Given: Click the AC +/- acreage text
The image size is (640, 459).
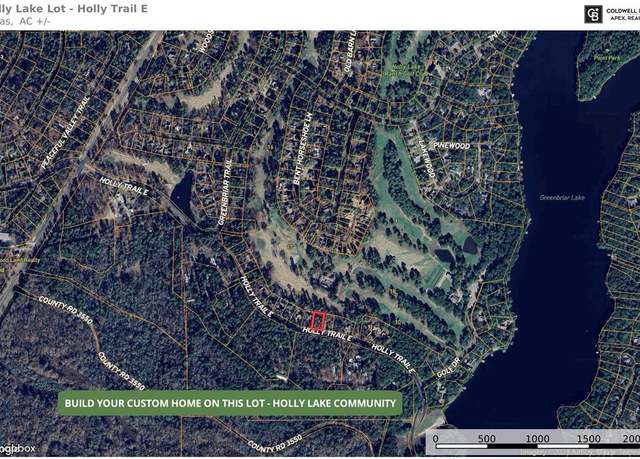Looking at the screenshot, I should point(35,21).
